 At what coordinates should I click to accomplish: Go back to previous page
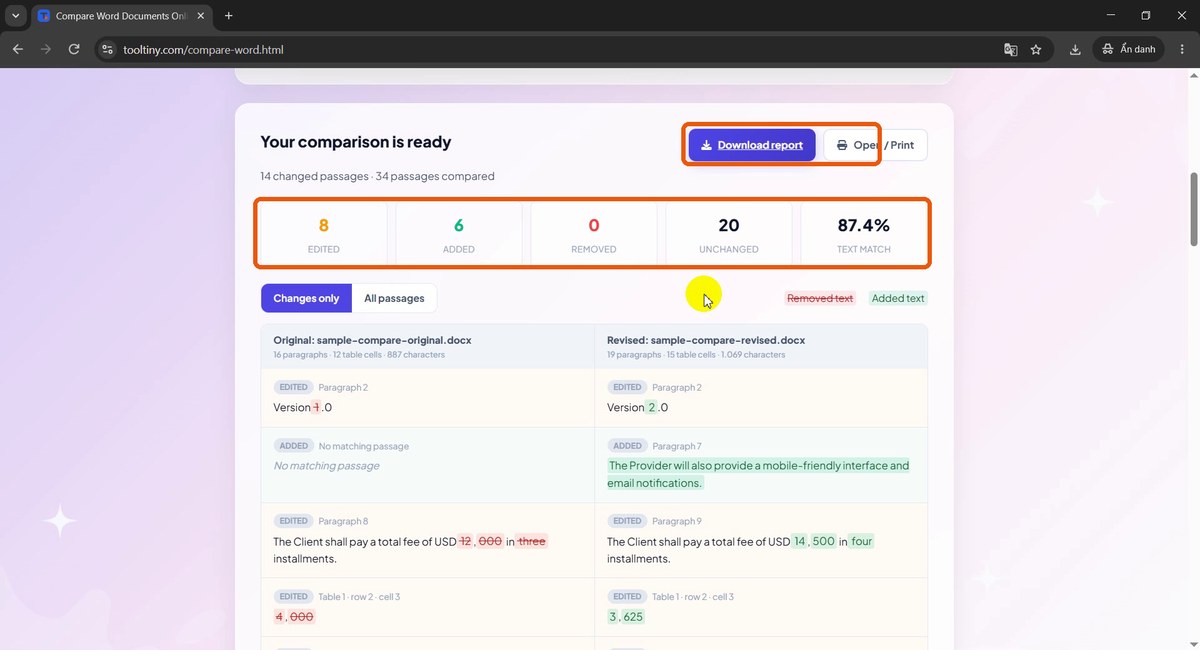coord(18,49)
